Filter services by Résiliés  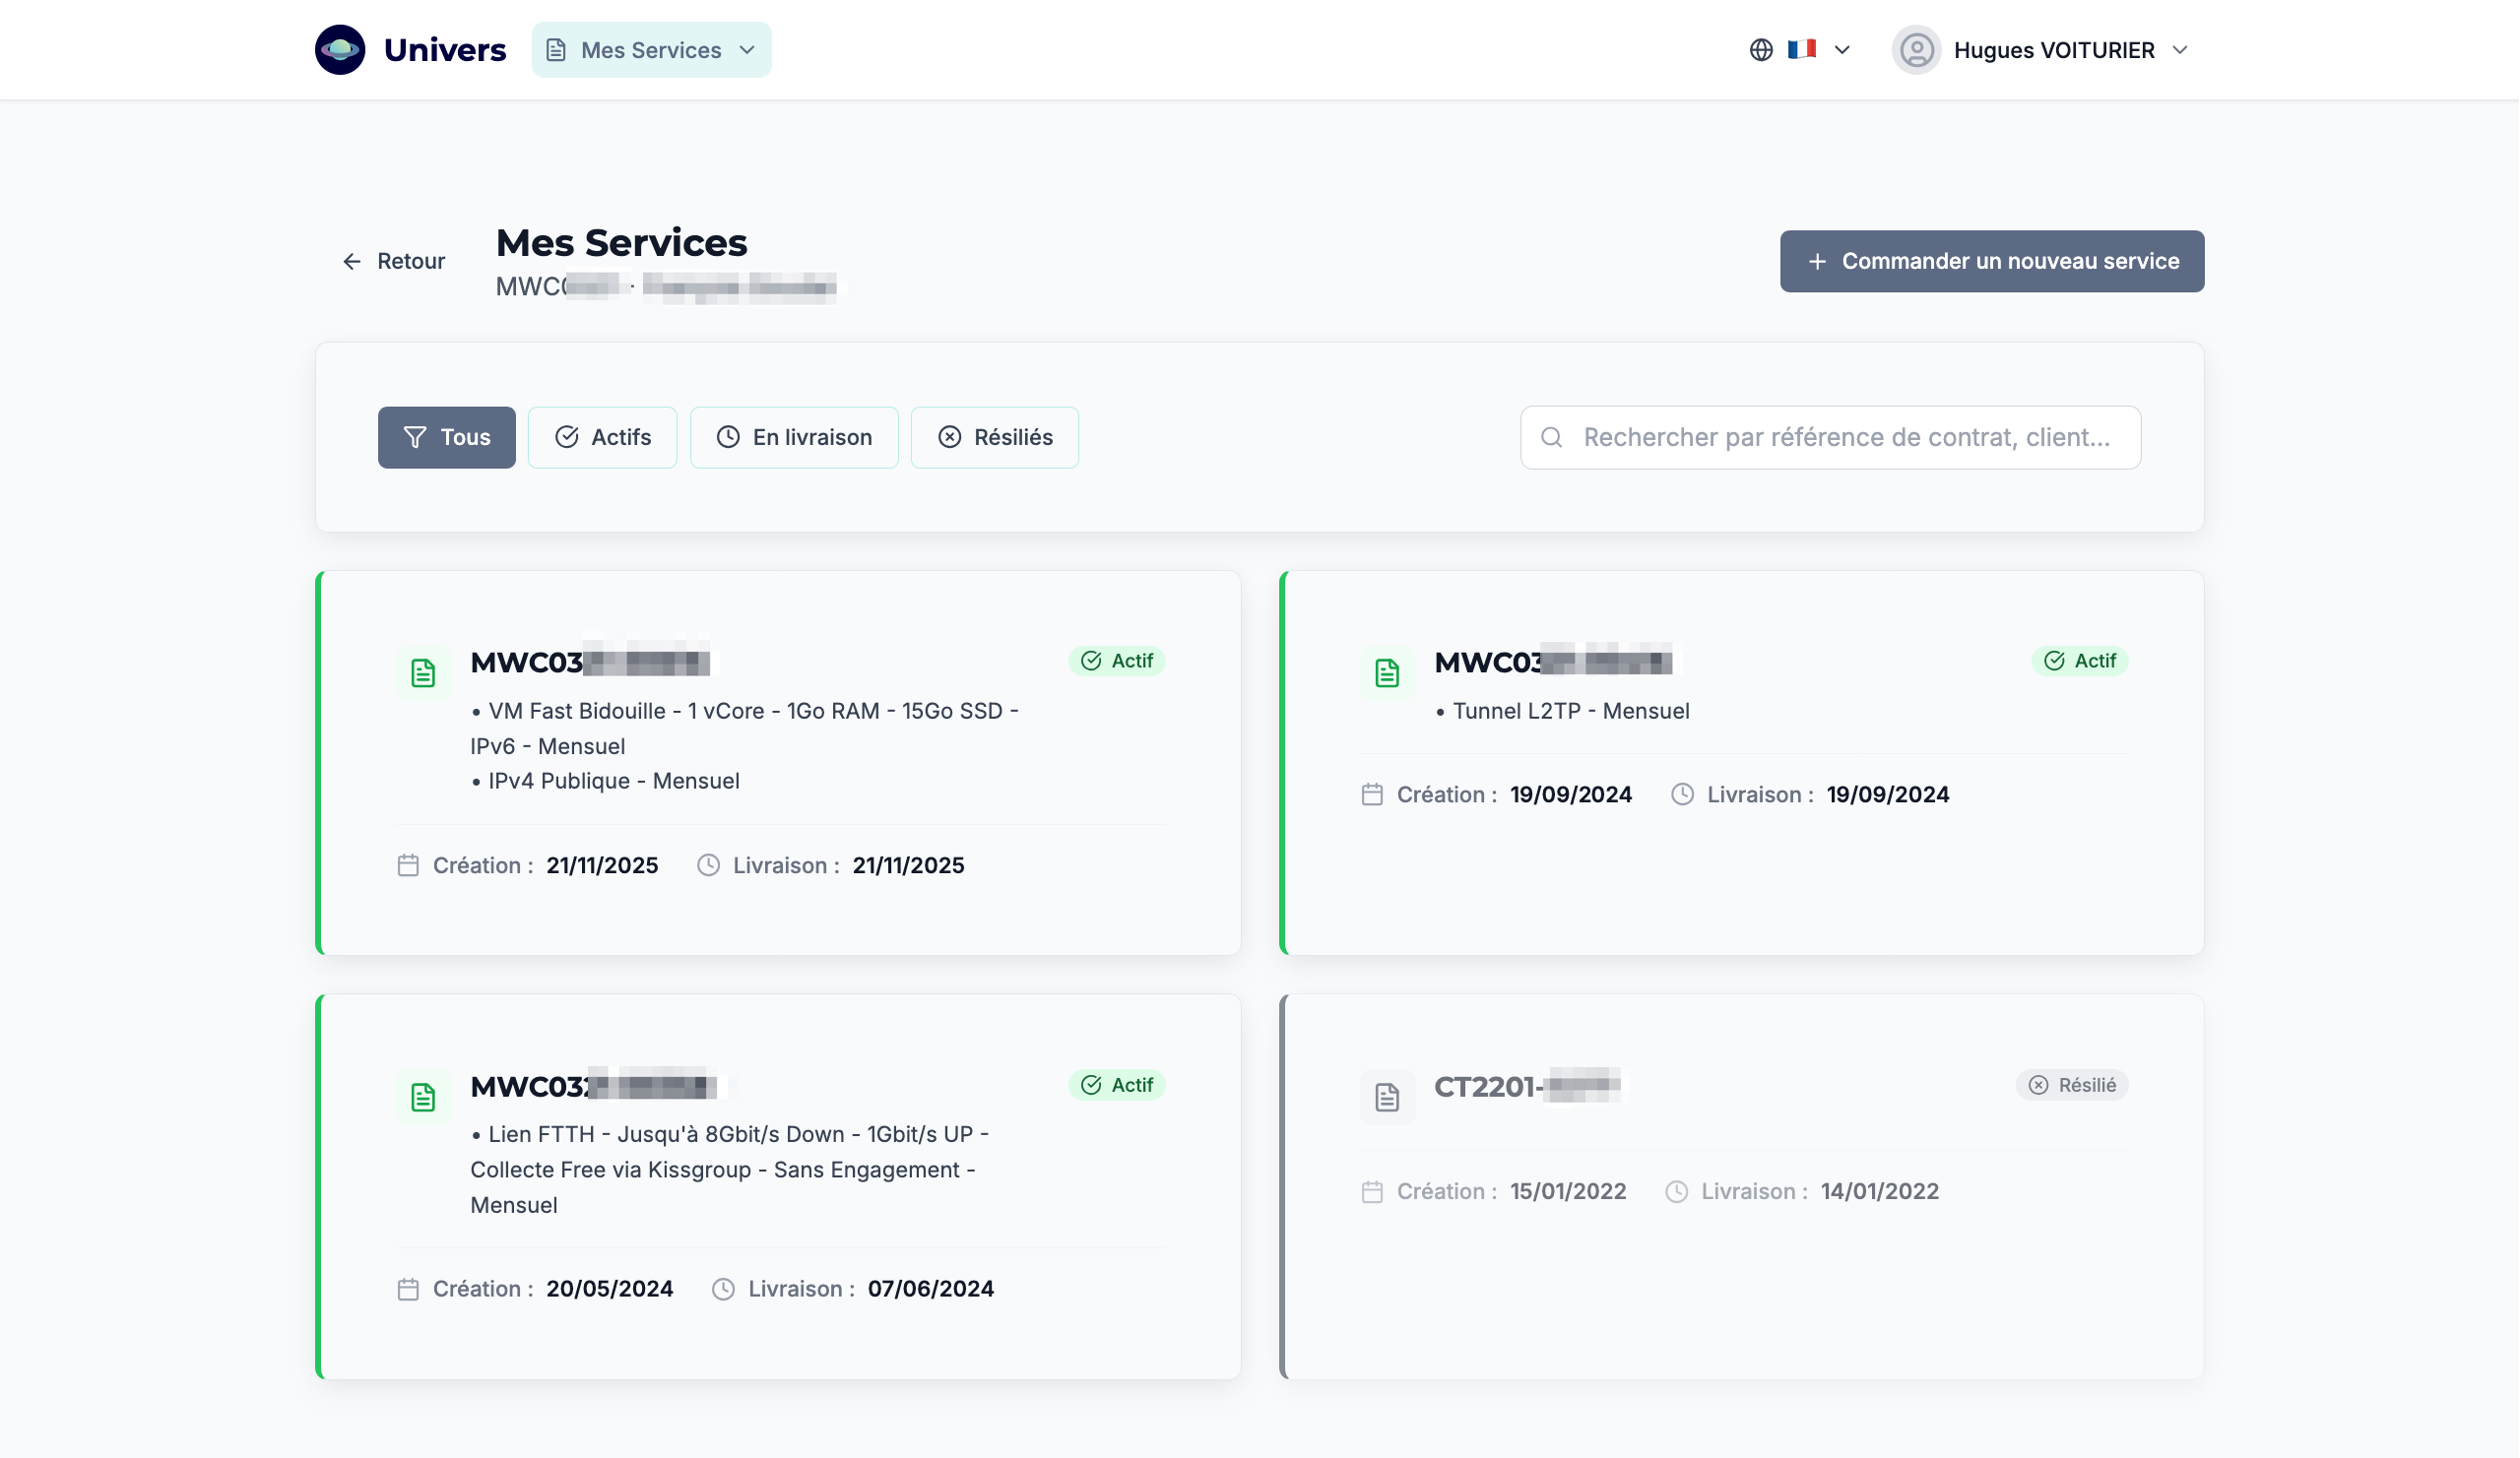pyautogui.click(x=994, y=437)
